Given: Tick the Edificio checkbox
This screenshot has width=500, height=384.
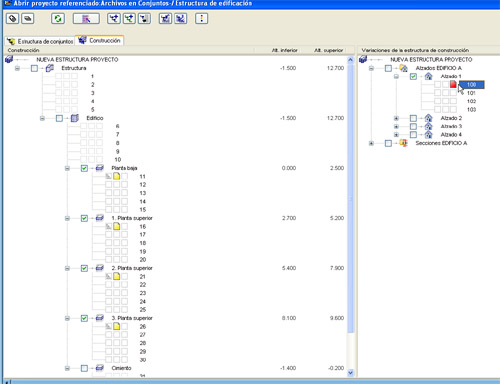Looking at the screenshot, I should [59, 118].
